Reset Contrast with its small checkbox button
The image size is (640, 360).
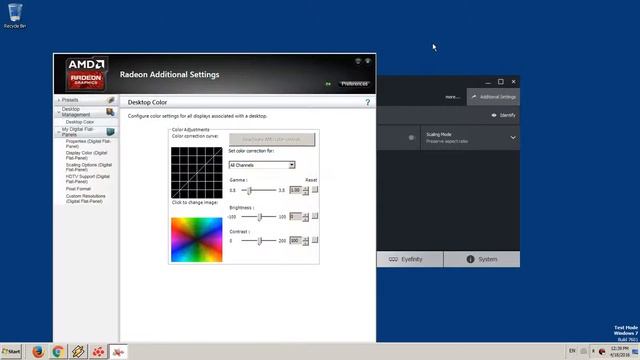(315, 240)
